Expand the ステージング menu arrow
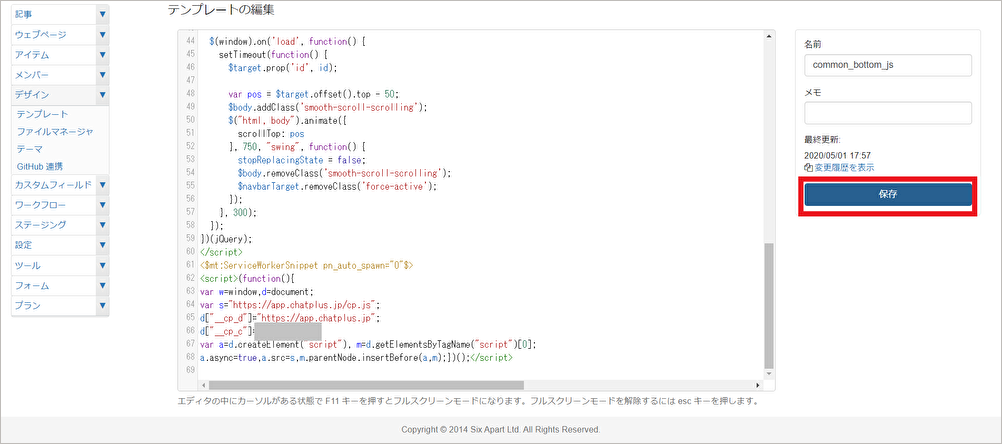 point(102,225)
